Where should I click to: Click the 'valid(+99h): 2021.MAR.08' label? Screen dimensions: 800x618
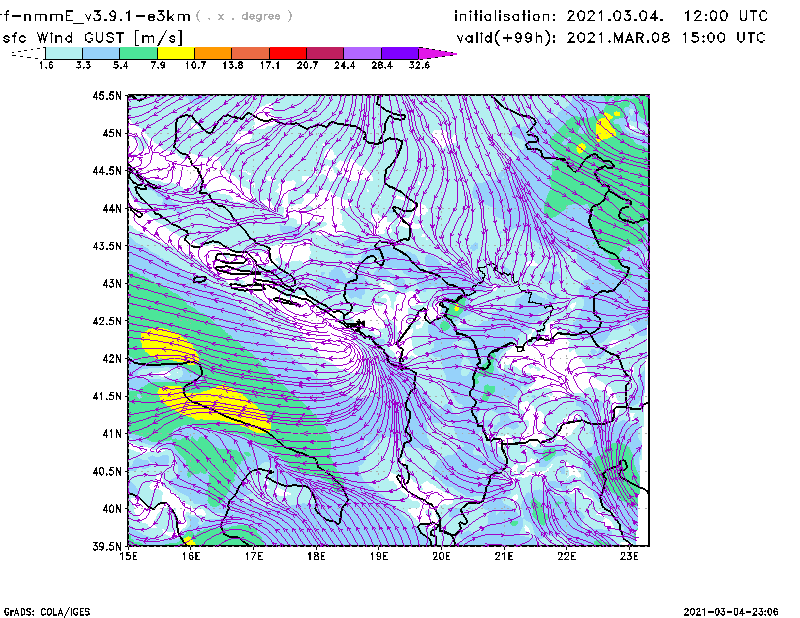click(563, 38)
